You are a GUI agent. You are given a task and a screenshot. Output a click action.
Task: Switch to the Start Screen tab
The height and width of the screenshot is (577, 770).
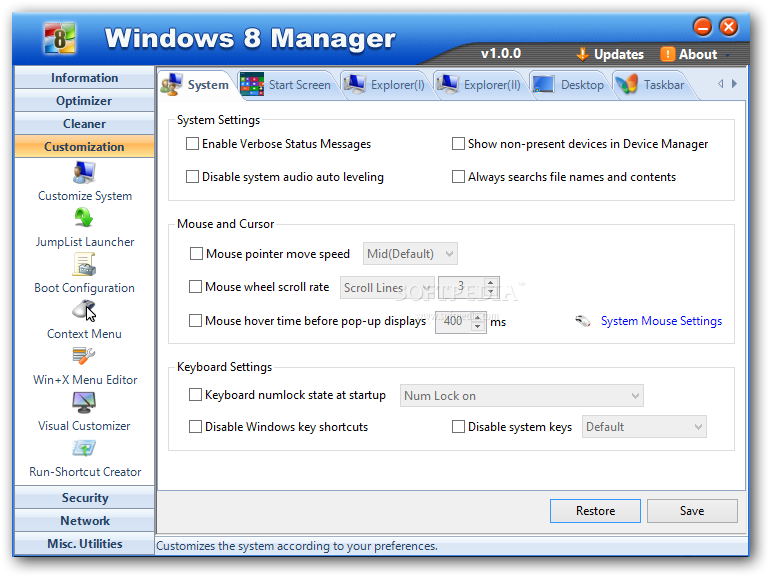coord(287,85)
